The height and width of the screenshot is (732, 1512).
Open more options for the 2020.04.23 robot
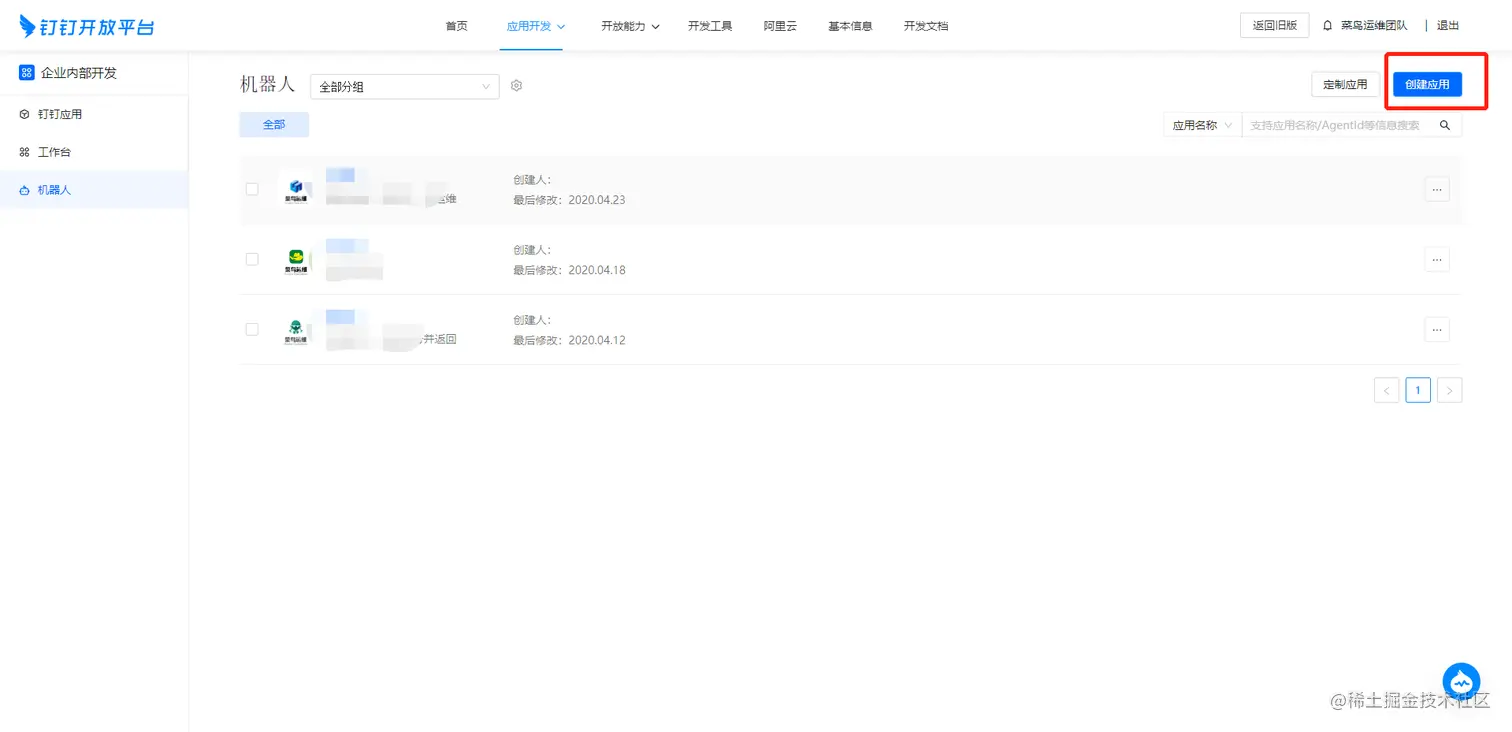pos(1437,189)
